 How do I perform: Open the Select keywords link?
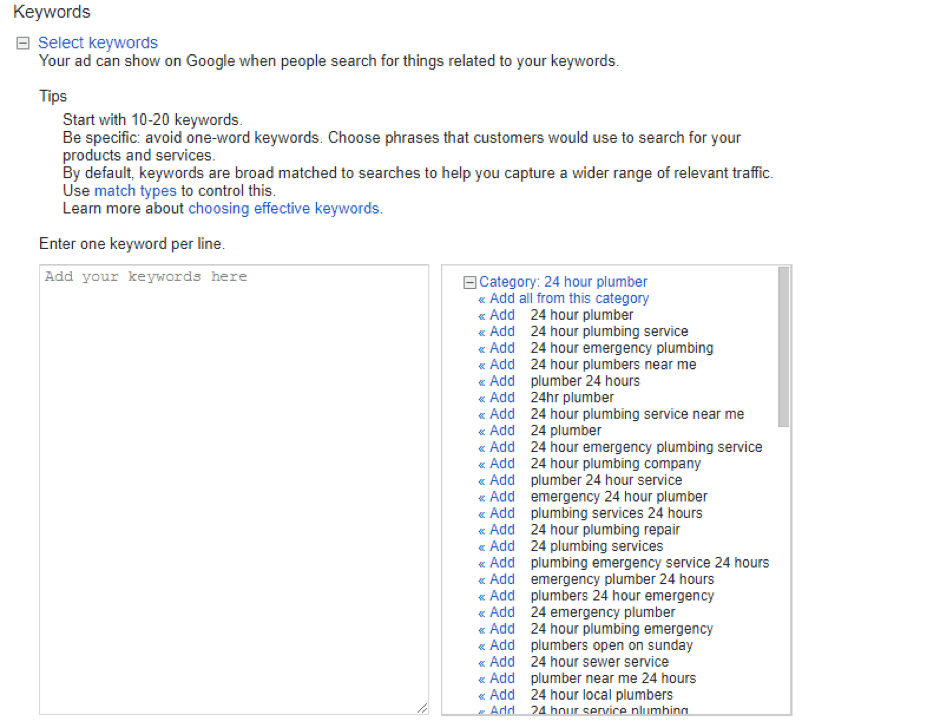(x=98, y=43)
